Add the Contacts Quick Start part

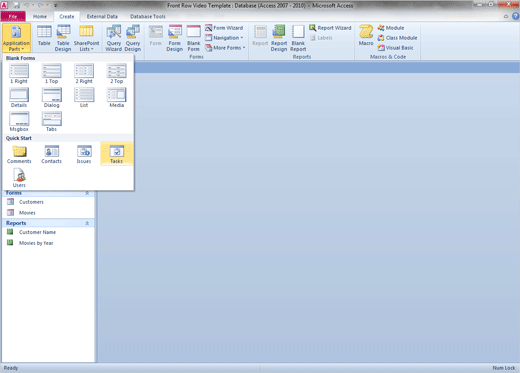click(52, 154)
